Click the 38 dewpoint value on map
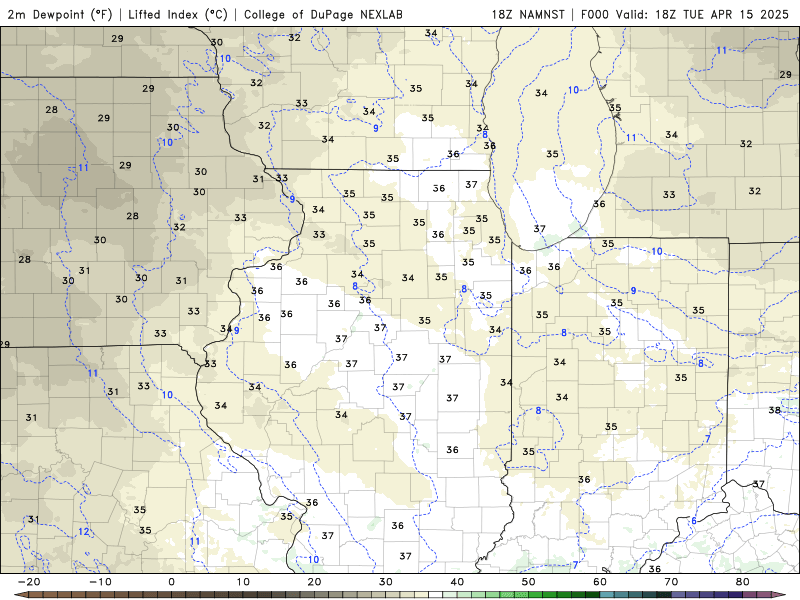800x600 pixels. [x=774, y=410]
